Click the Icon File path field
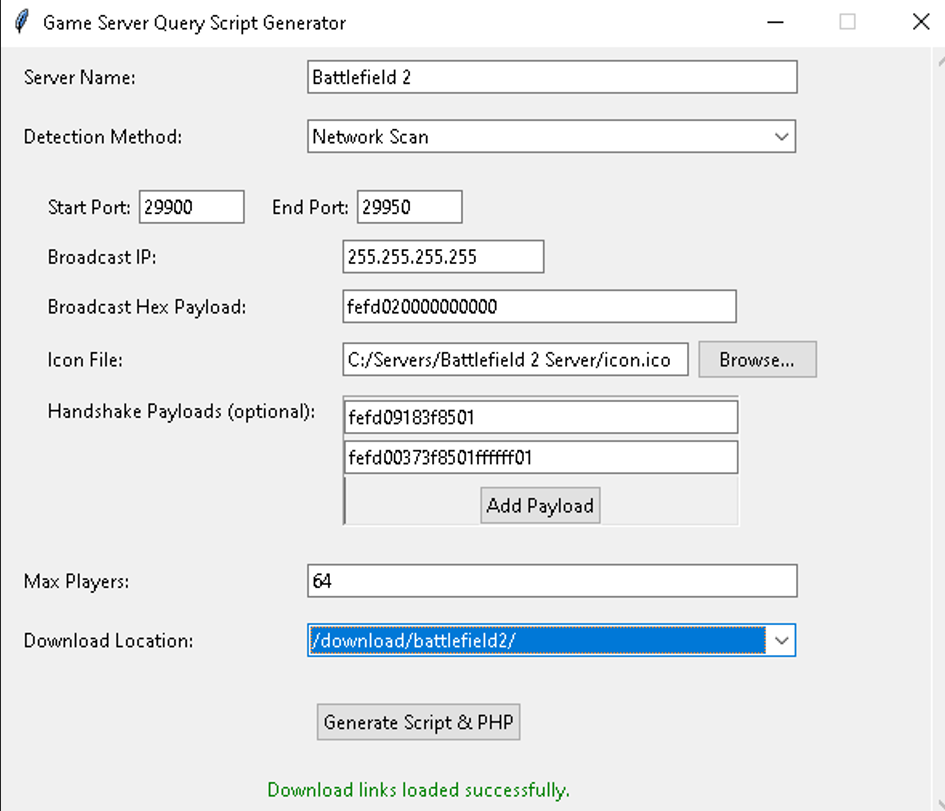Screen dimensions: 945x811 515,360
